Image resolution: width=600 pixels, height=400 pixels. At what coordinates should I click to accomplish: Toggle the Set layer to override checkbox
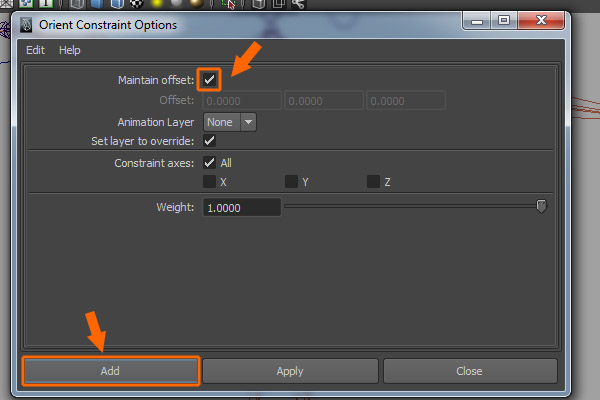click(x=209, y=140)
